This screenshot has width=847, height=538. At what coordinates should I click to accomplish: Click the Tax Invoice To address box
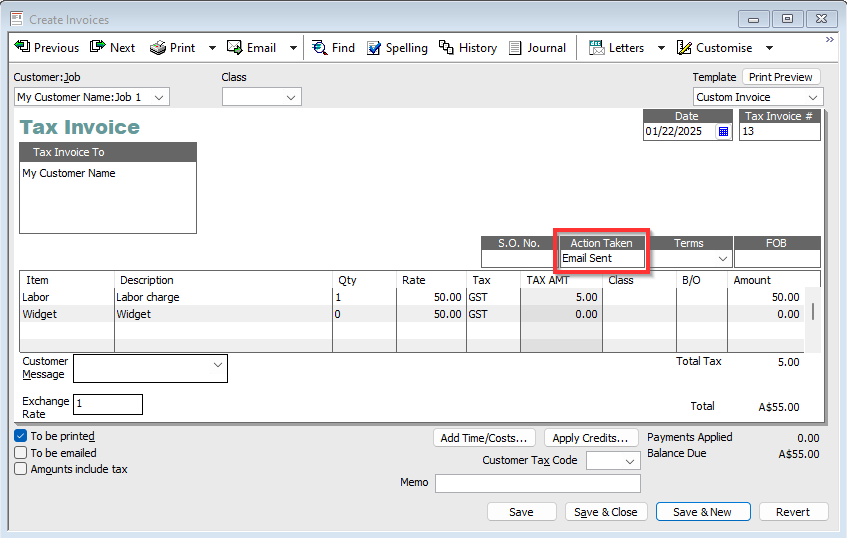[x=108, y=198]
